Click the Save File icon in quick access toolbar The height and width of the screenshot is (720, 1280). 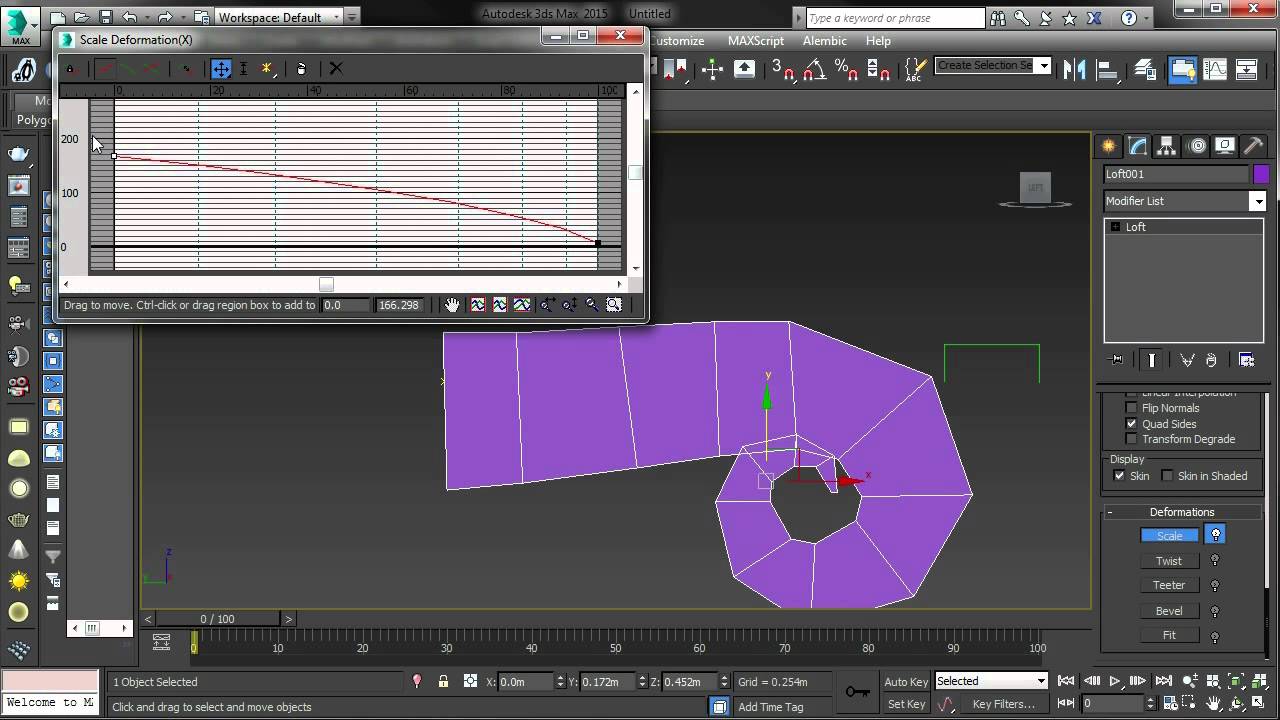106,17
